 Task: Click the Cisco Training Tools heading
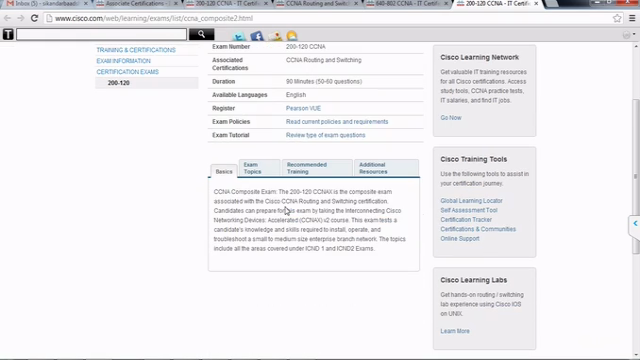point(473,159)
